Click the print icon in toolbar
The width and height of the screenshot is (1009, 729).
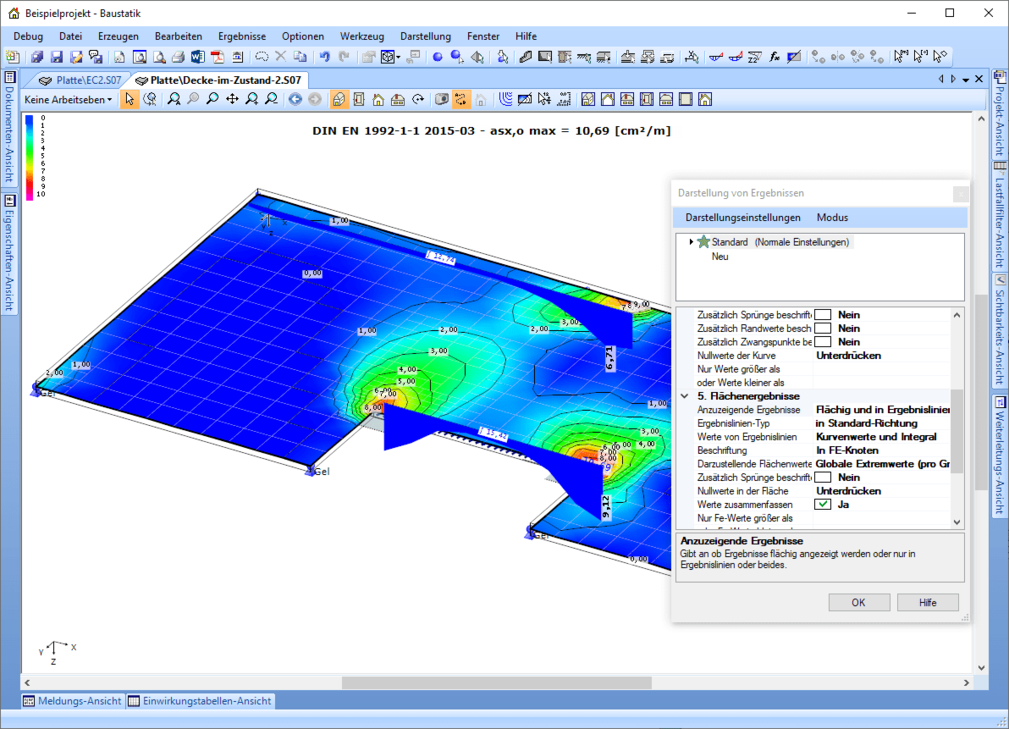(177, 57)
